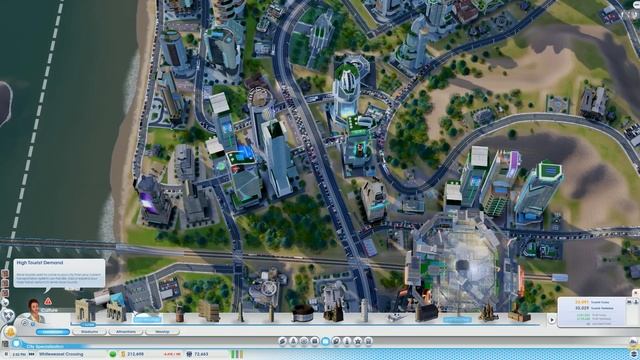Screen dimensions: 640x360
Task: Click the red warning triangle alert
Action: click(x=48, y=301)
